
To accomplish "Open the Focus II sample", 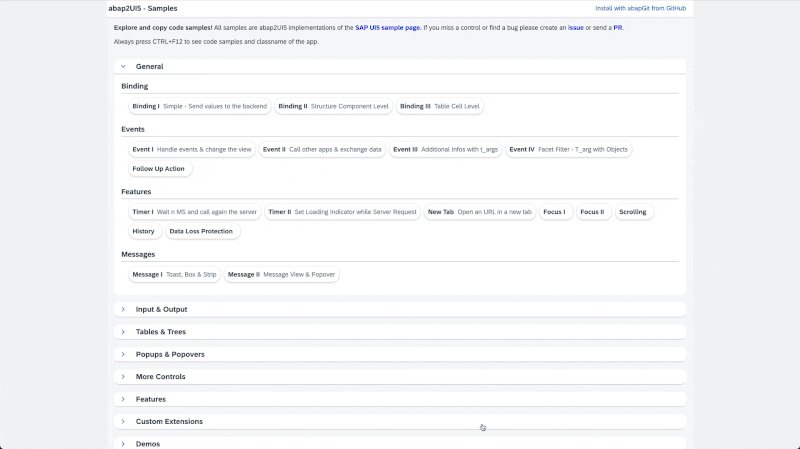I will pyautogui.click(x=594, y=212).
